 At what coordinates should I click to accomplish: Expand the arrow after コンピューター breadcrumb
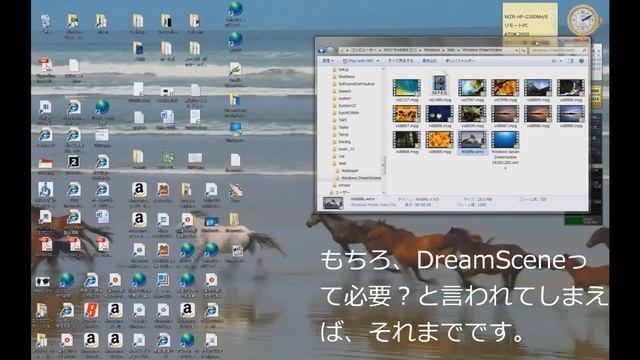380,50
